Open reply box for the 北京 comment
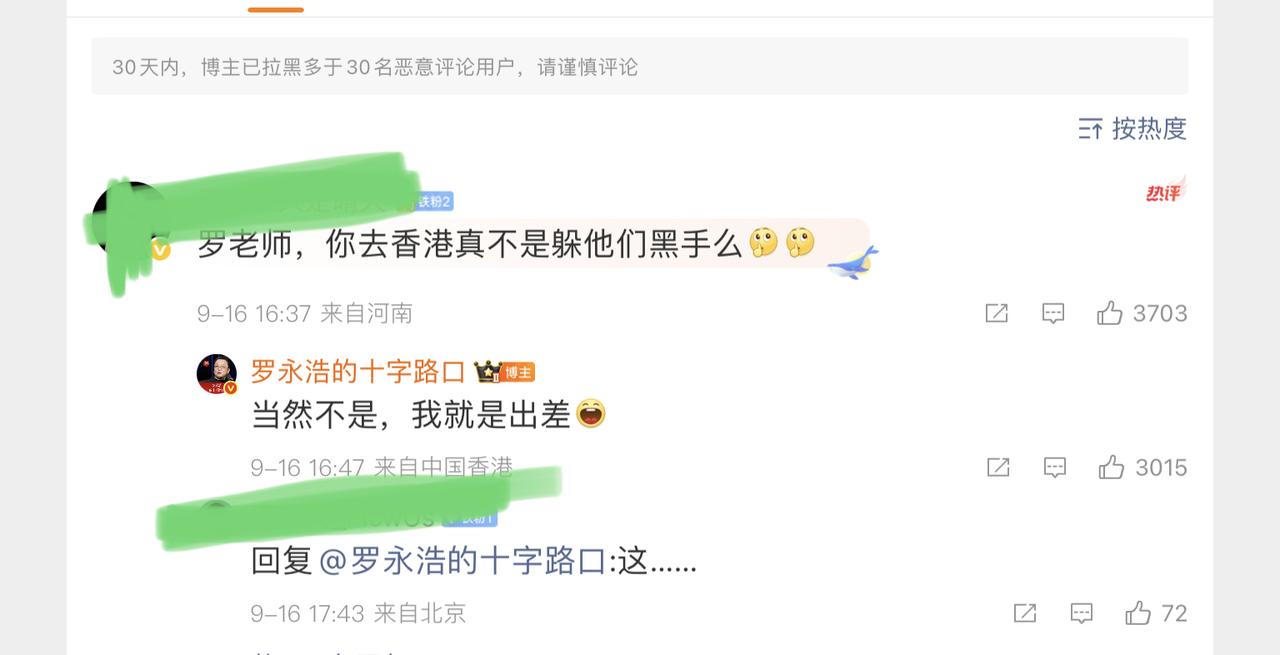Screen dimensions: 1280x655 (1081, 613)
